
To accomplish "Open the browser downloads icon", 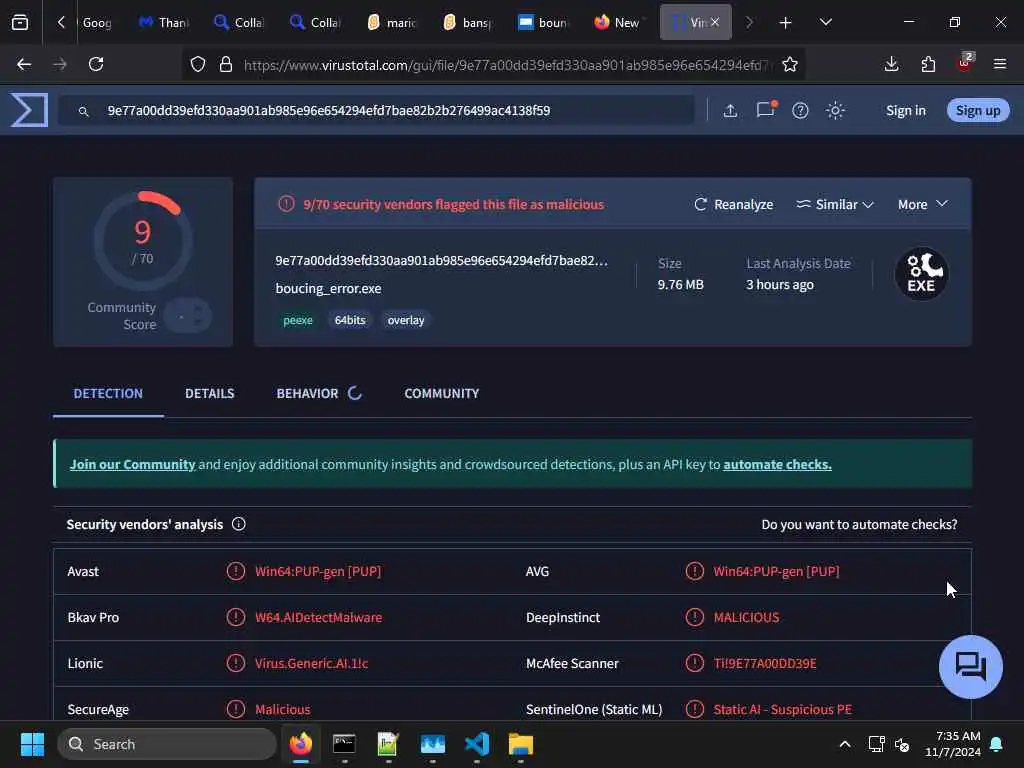I will [x=891, y=64].
